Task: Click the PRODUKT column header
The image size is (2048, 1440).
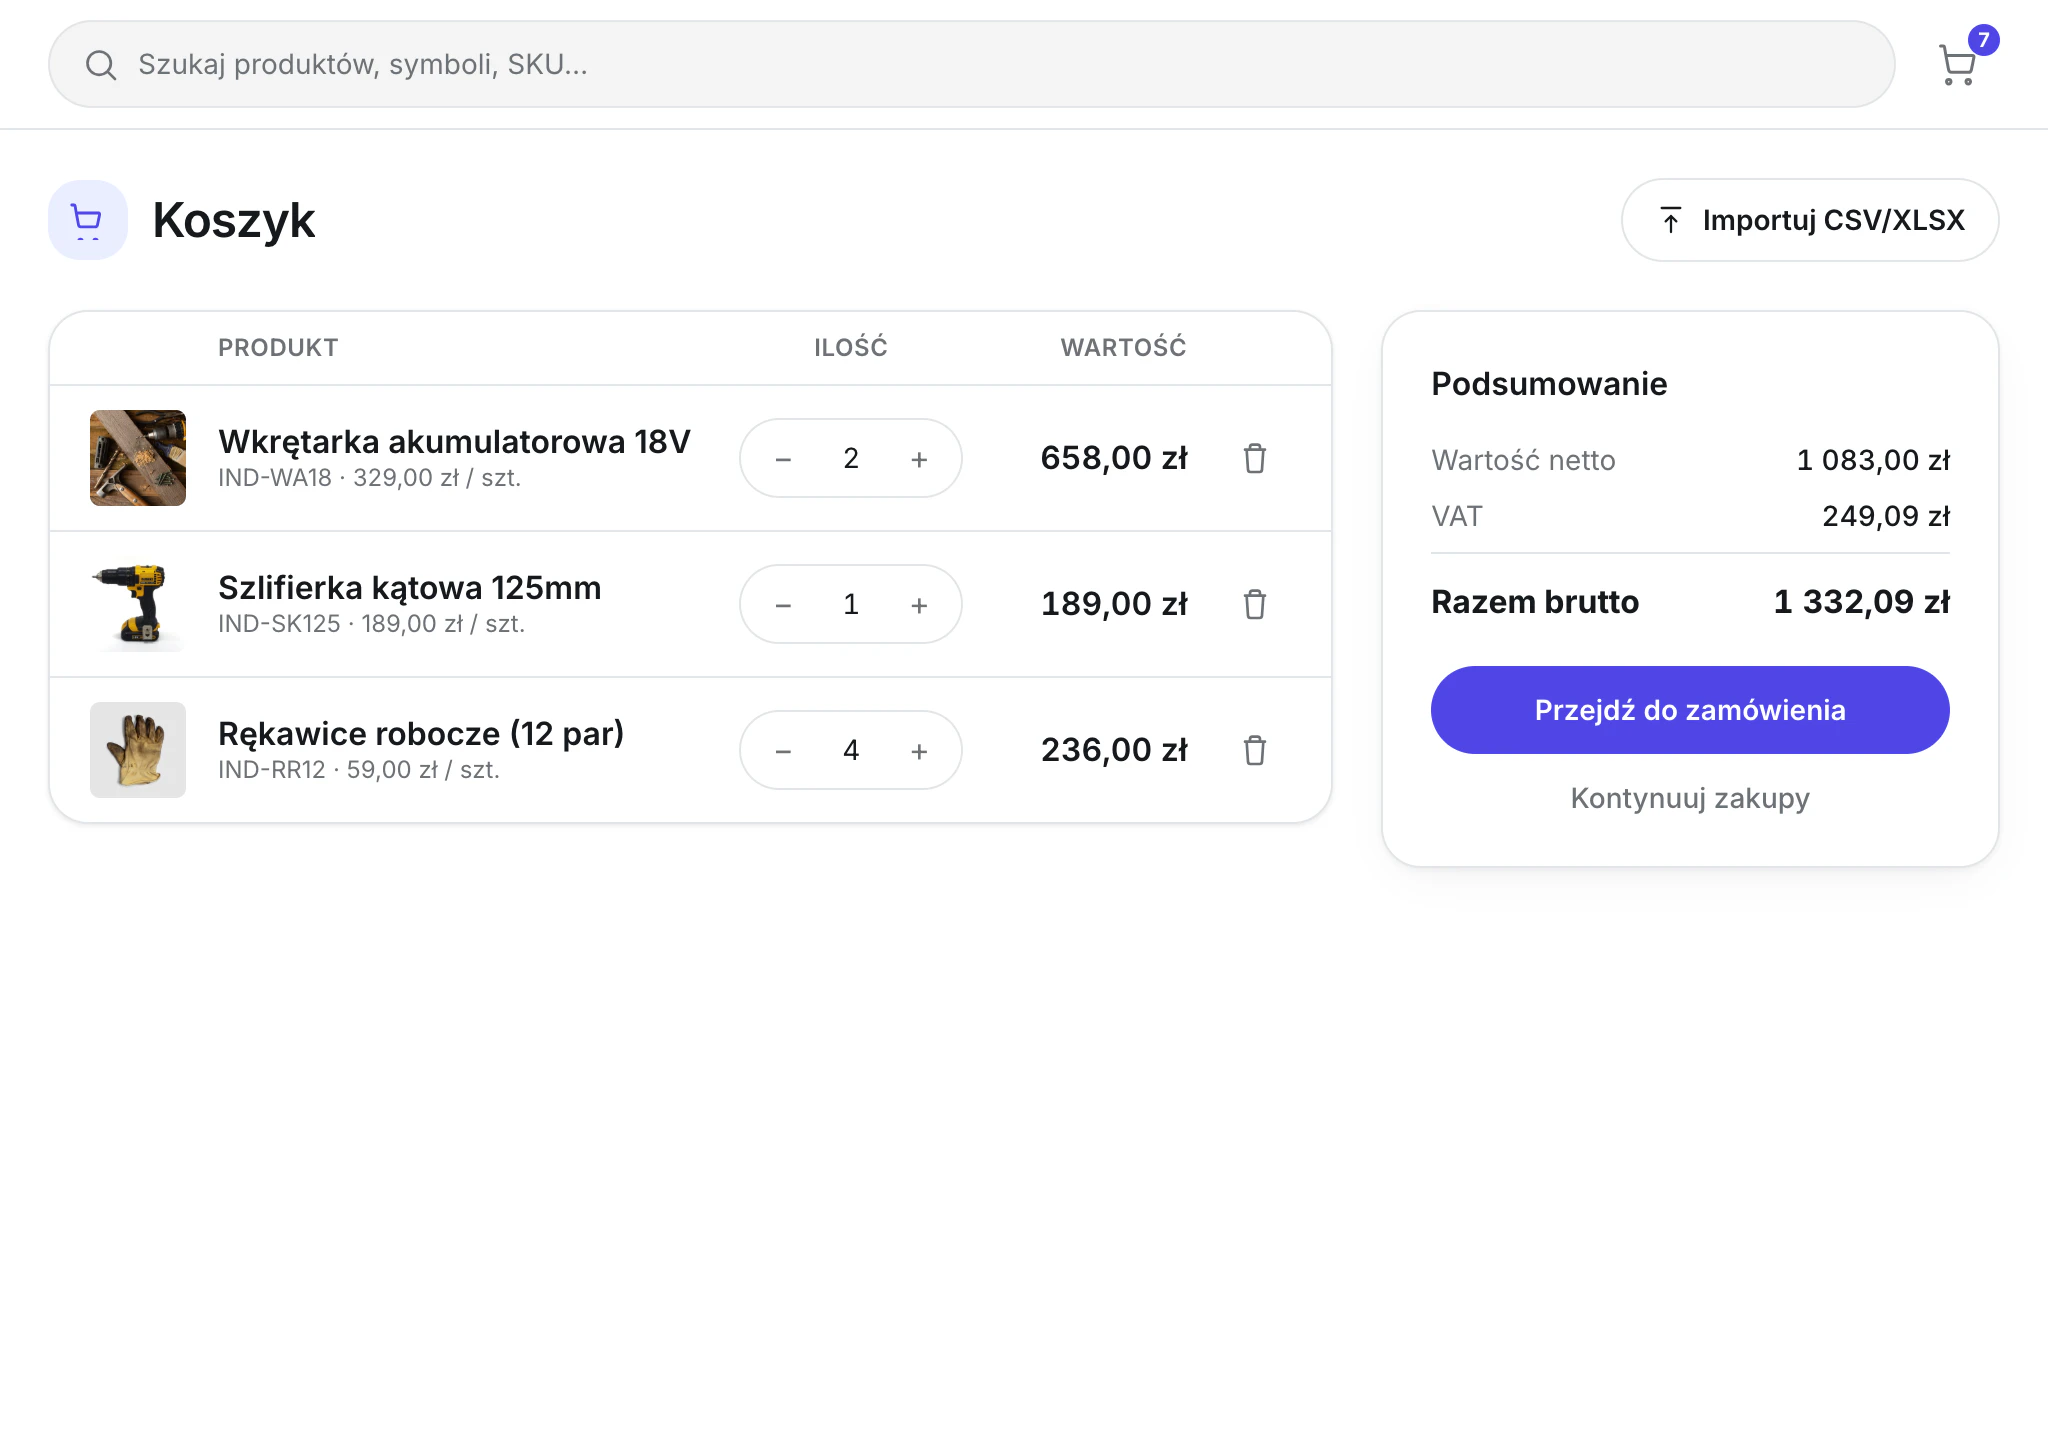Action: (278, 348)
